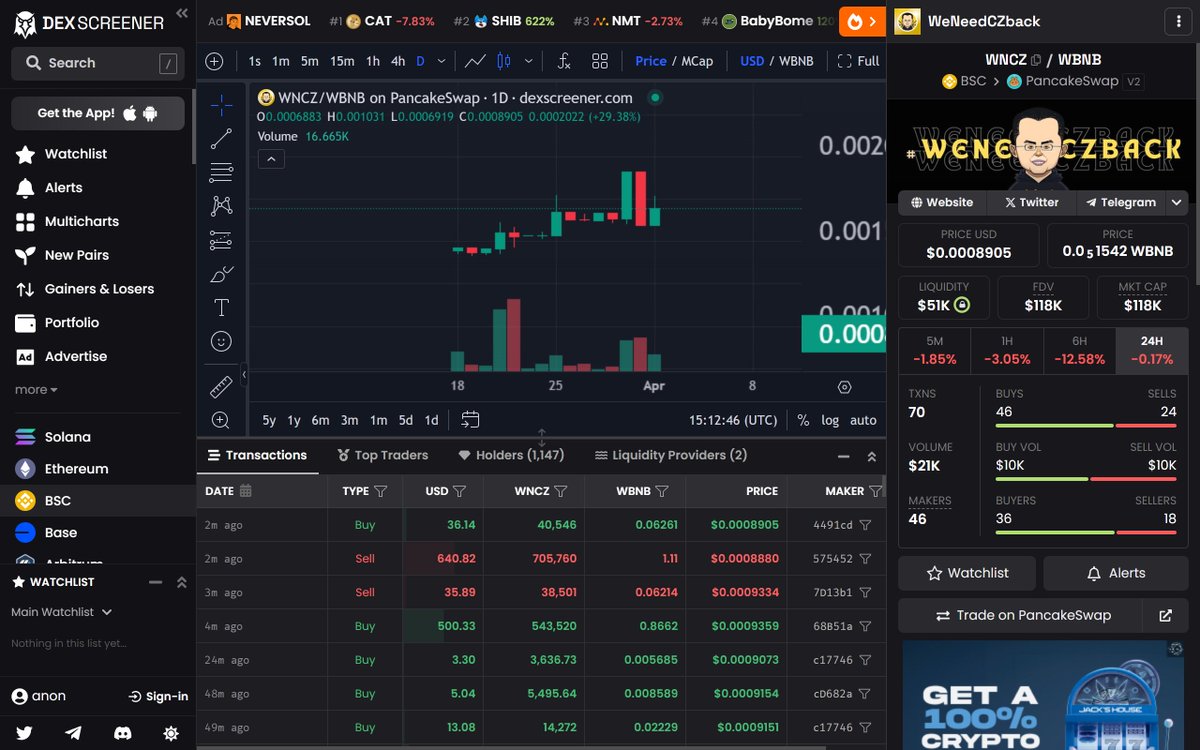Activate the chart zoom in tool
Image resolution: width=1200 pixels, height=750 pixels.
tap(221, 420)
